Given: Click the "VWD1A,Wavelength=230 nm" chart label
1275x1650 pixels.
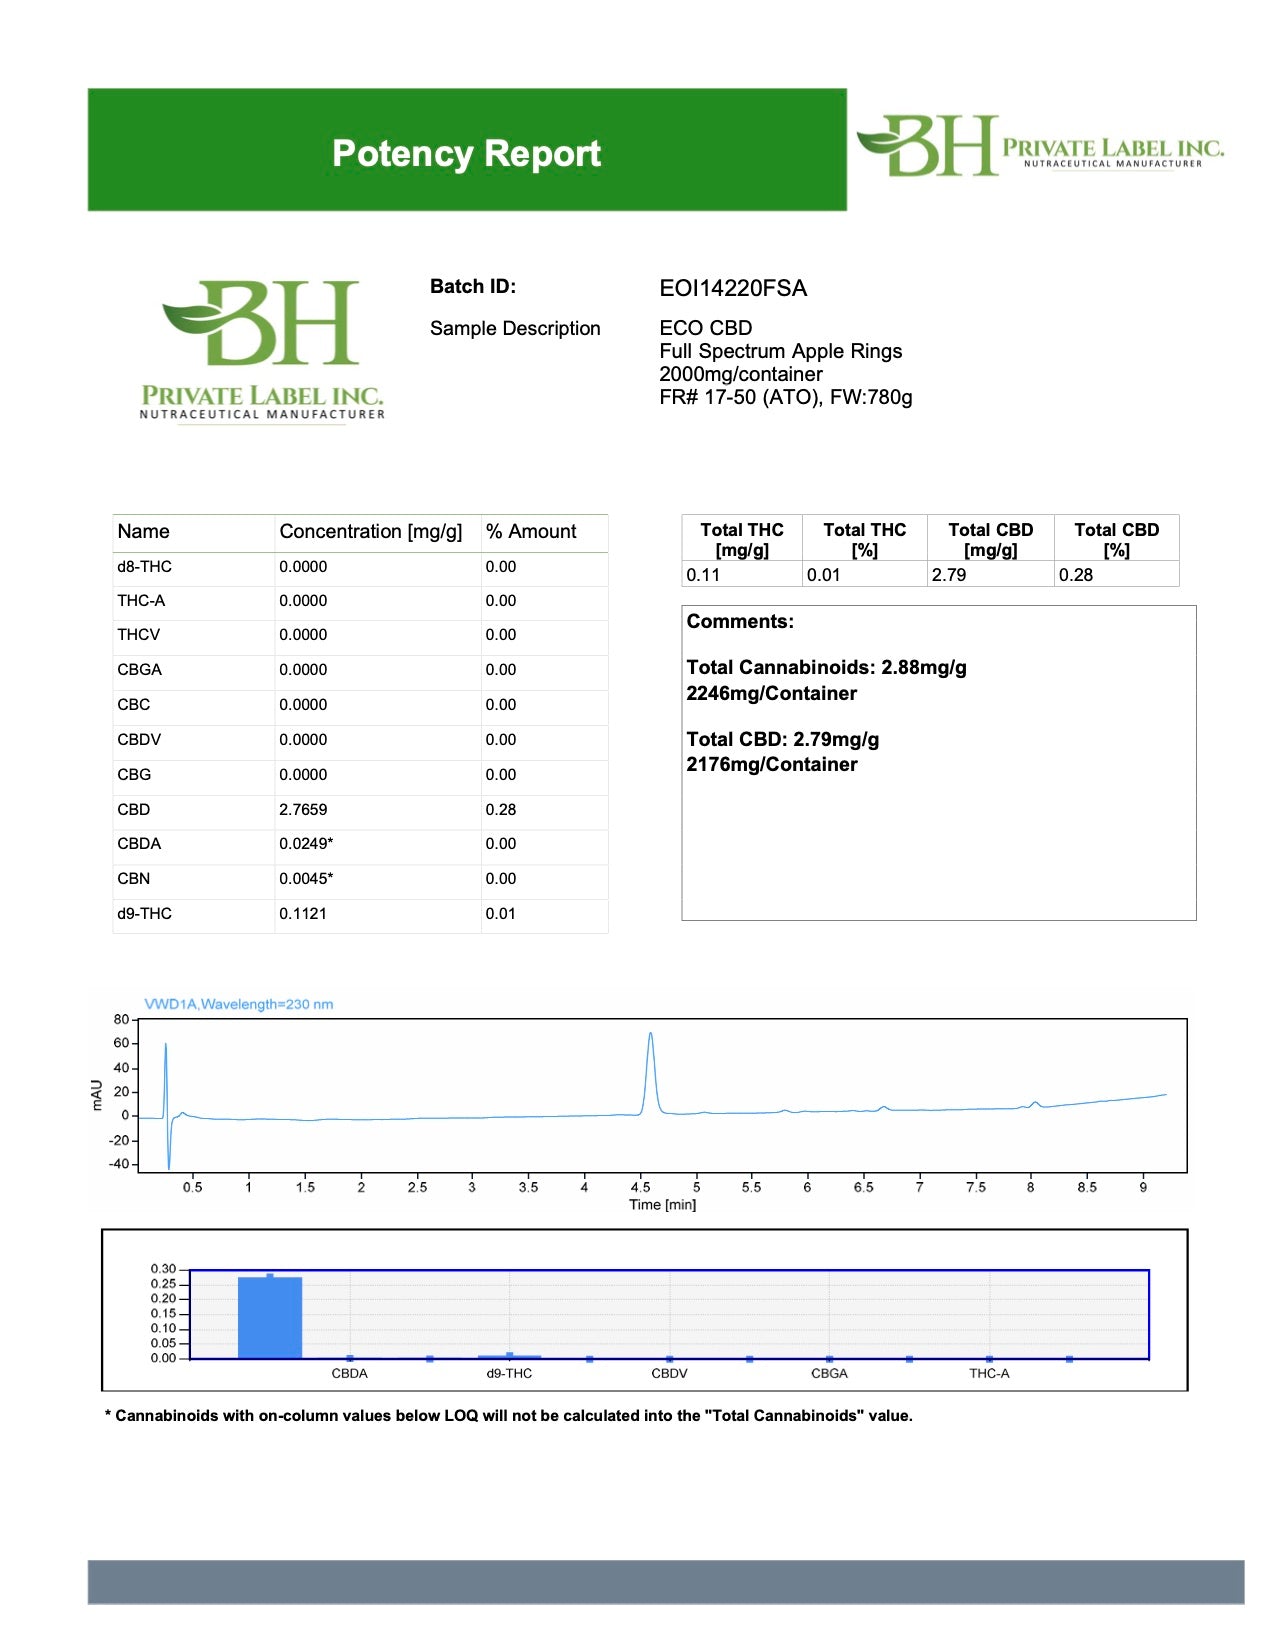Looking at the screenshot, I should point(239,1004).
